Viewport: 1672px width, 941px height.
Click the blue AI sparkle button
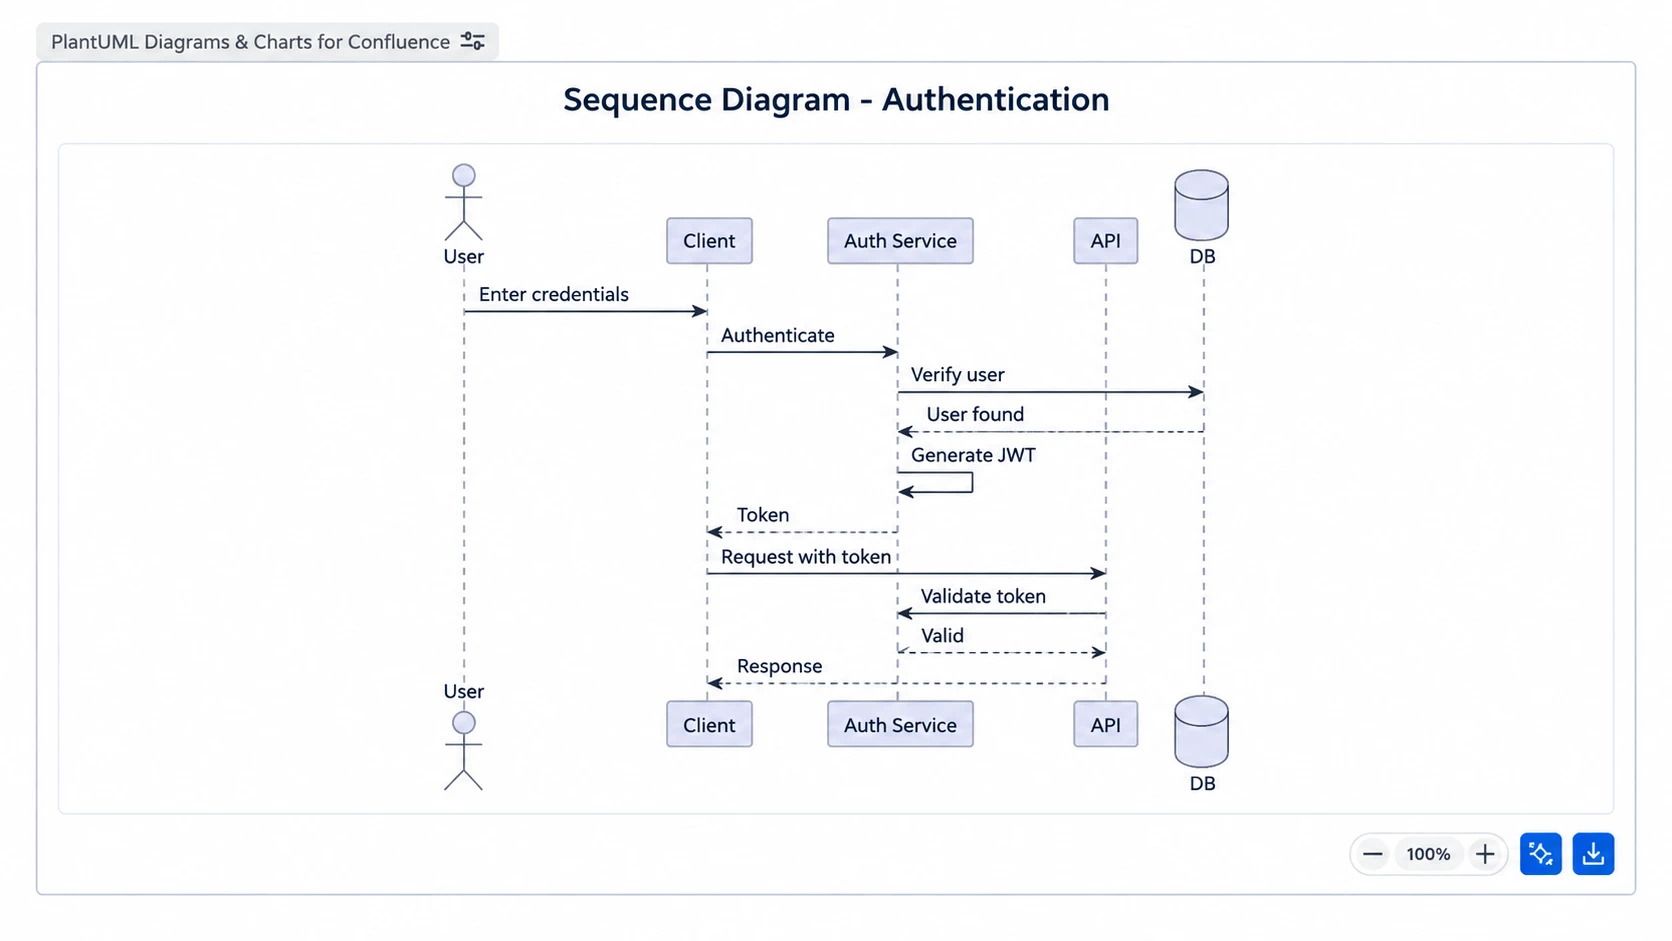1541,854
